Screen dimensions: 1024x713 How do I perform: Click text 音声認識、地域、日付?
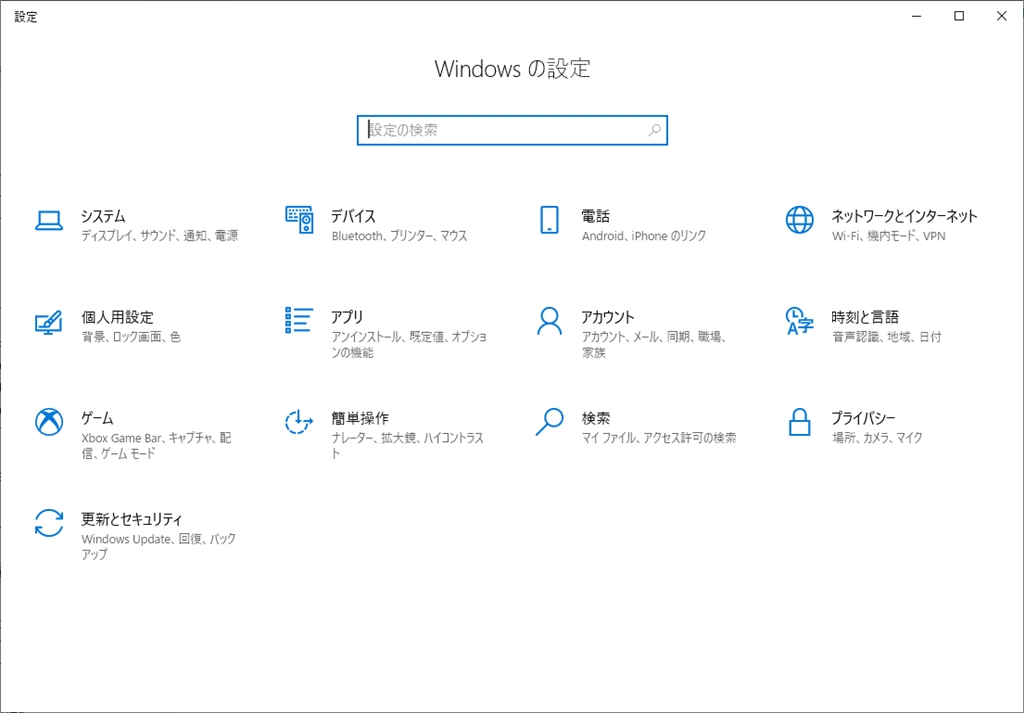pyautogui.click(x=887, y=337)
